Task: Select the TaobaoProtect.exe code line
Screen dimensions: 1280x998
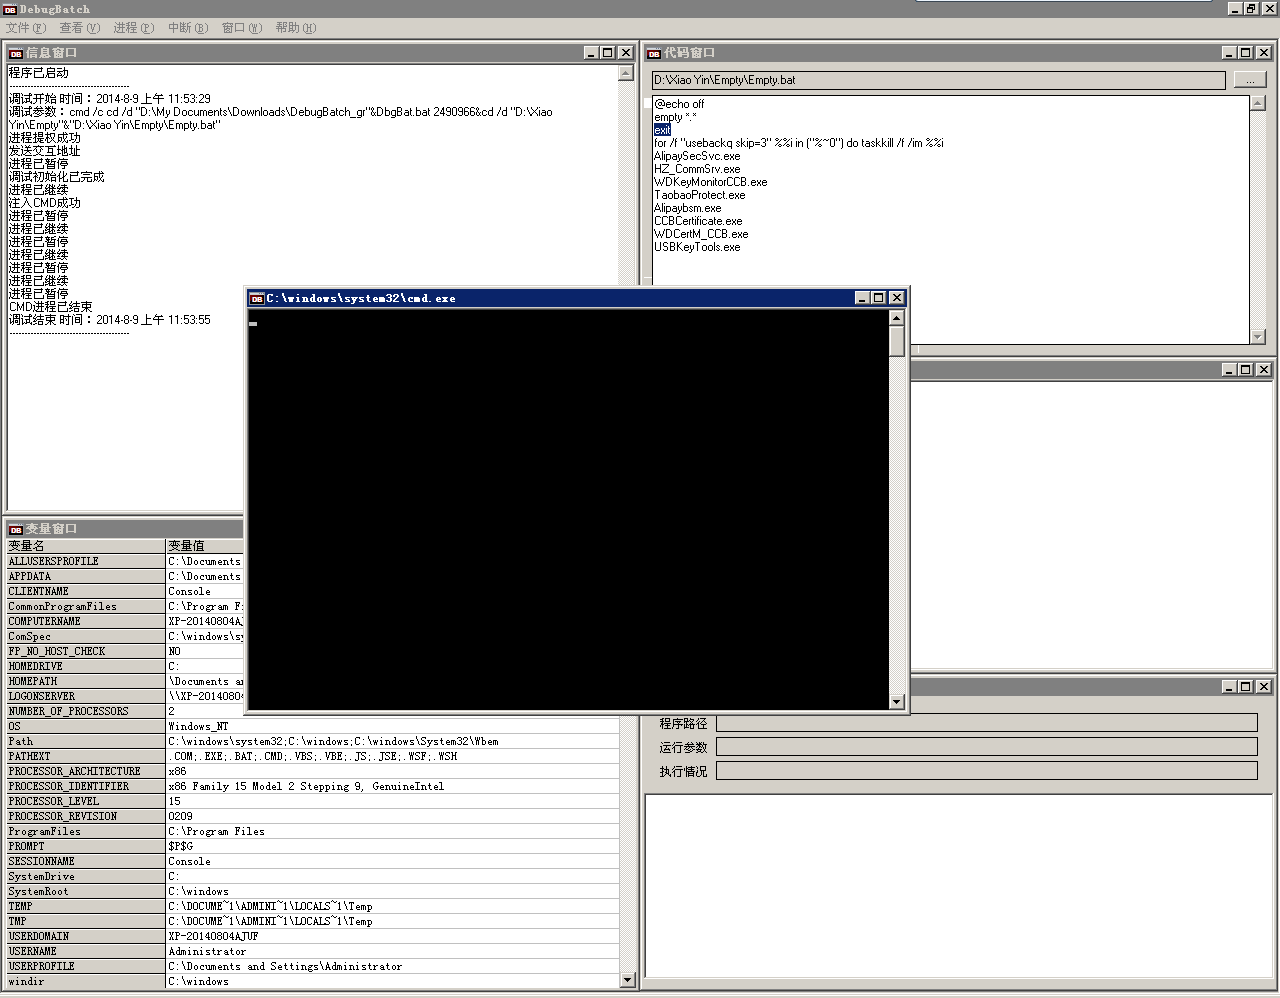Action: (x=700, y=195)
